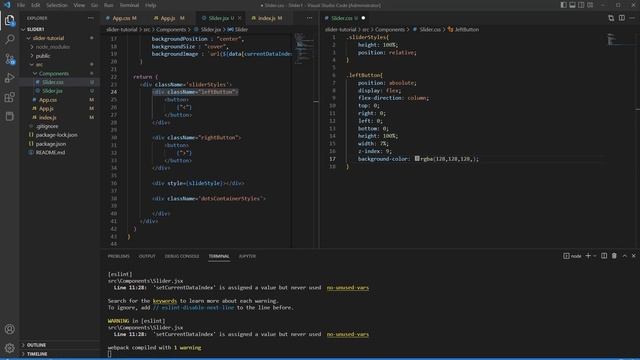
Task: Open the Source Control view
Action: pyautogui.click(x=9, y=59)
